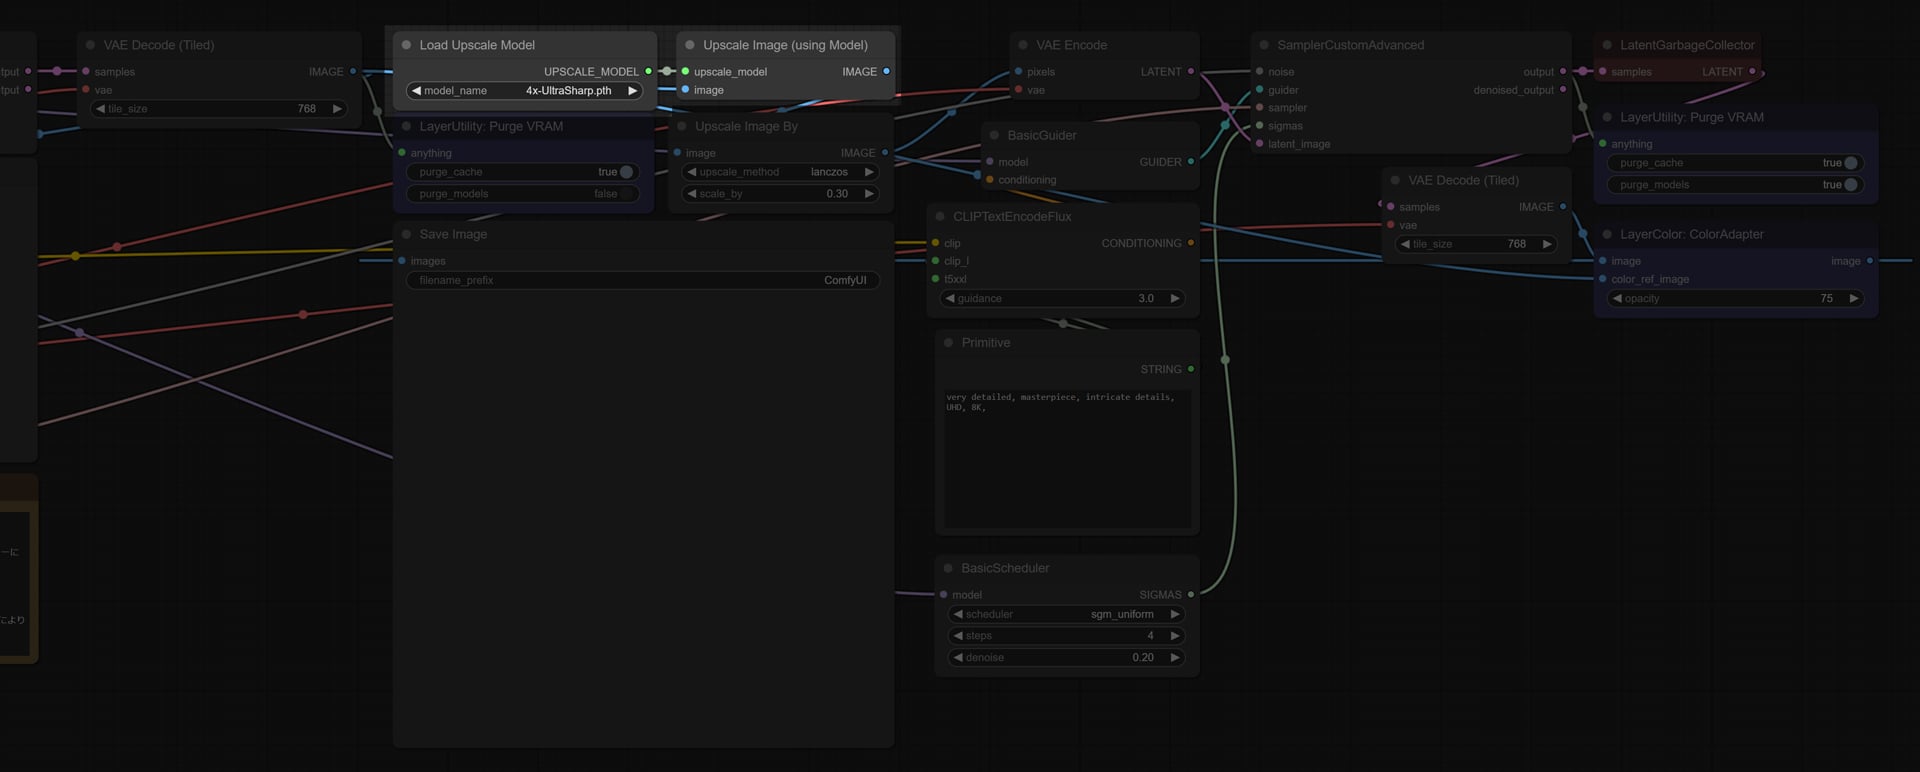
Task: Click previous arrow on upscale_method field
Action: pos(692,172)
